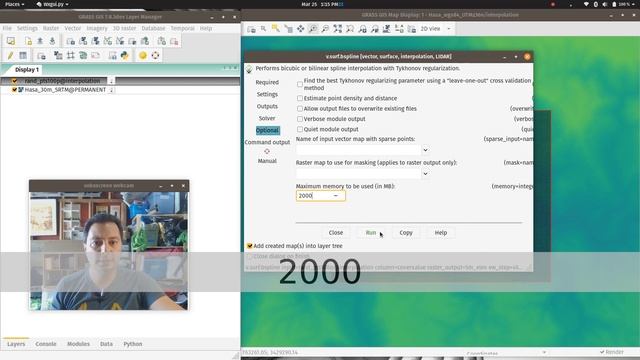Image resolution: width=640 pixels, height=360 pixels.
Task: Add vector map layer icon
Action: tap(108, 41)
